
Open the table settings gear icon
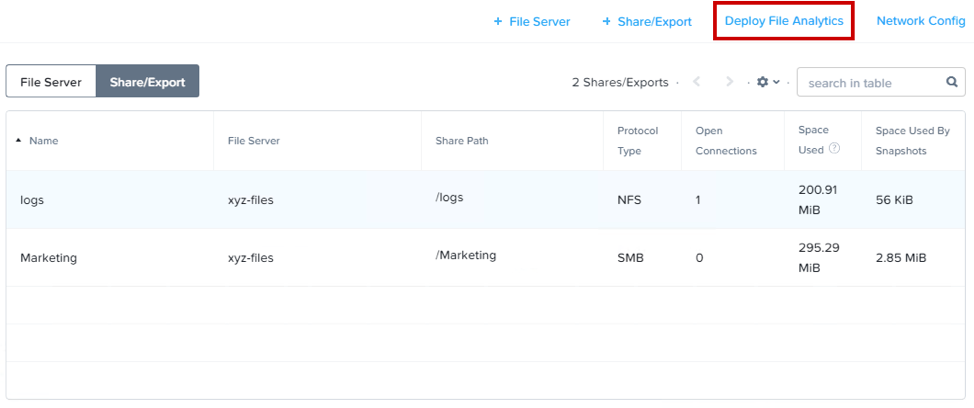click(x=762, y=82)
